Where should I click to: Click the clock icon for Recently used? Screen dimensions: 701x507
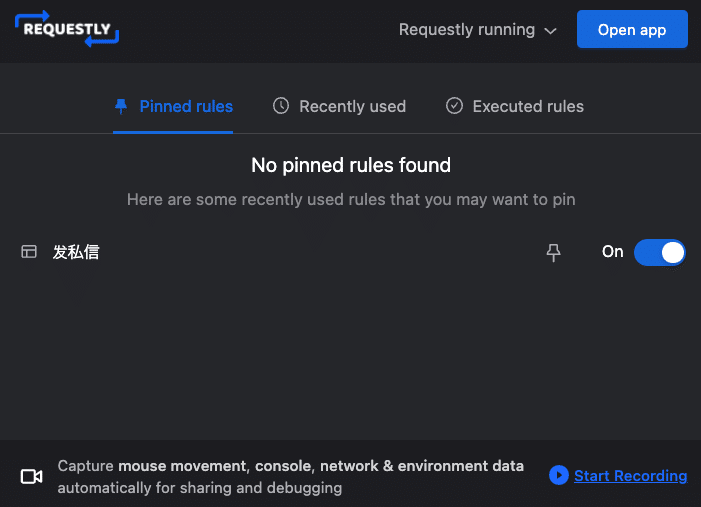tap(281, 106)
